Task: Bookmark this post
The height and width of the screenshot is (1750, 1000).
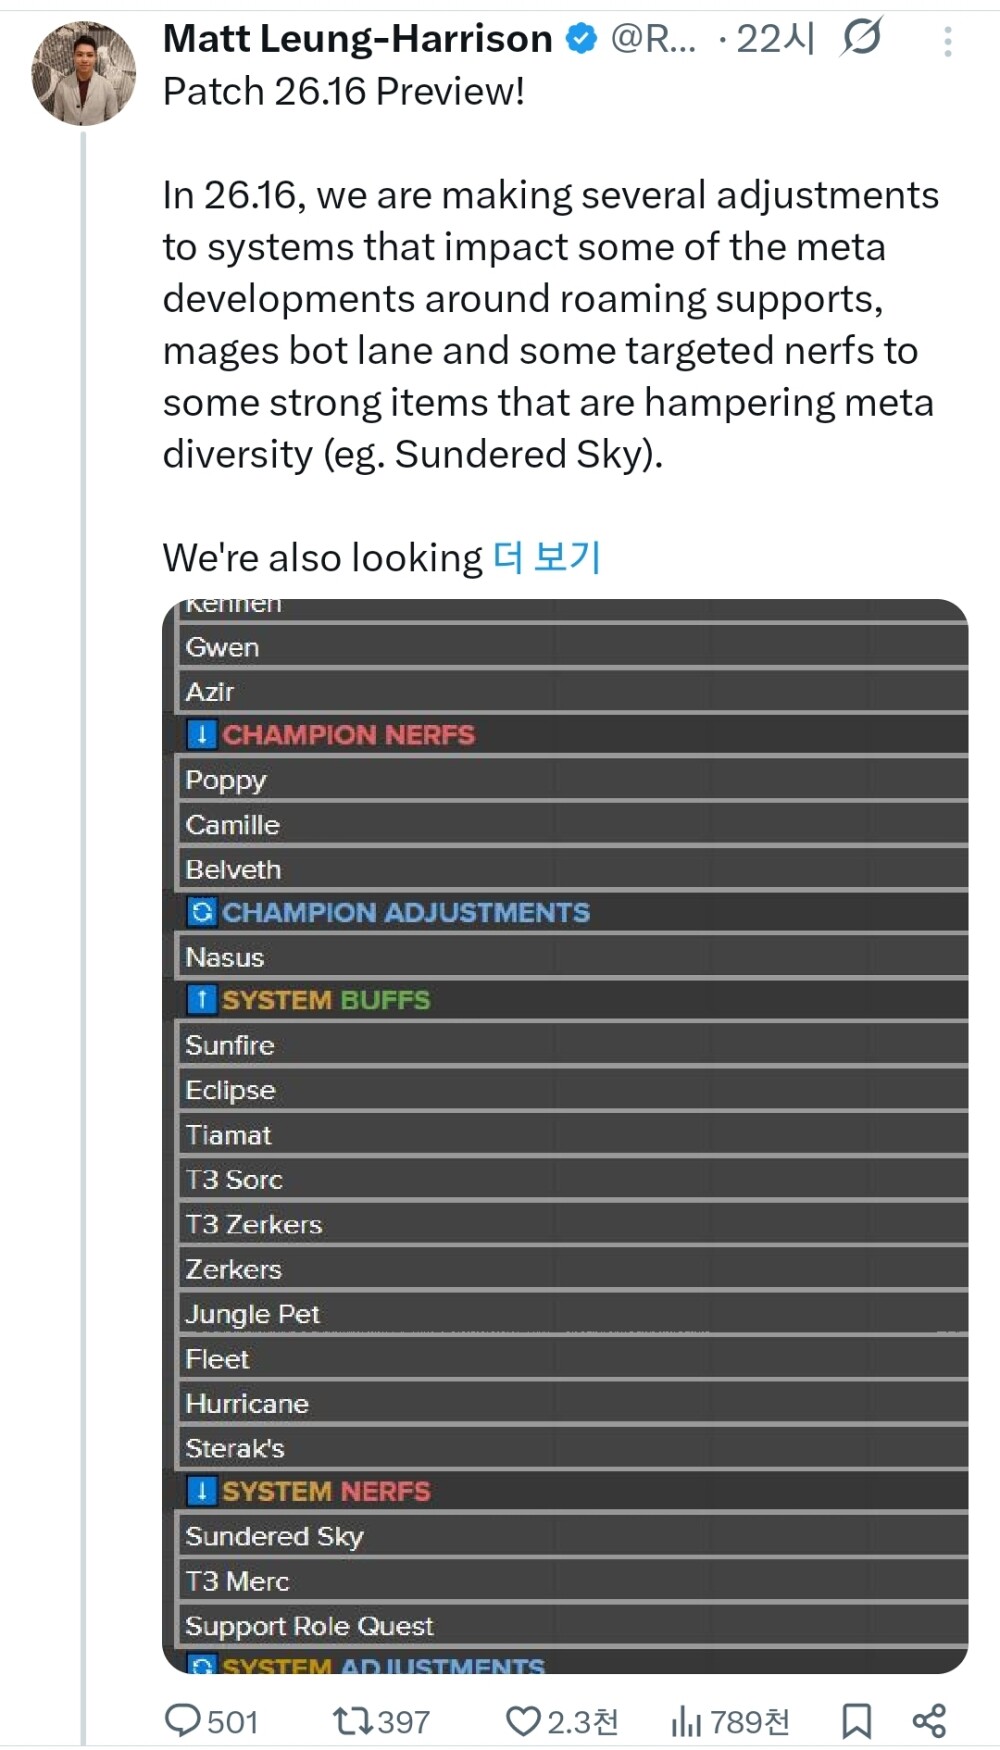Action: click(856, 1721)
